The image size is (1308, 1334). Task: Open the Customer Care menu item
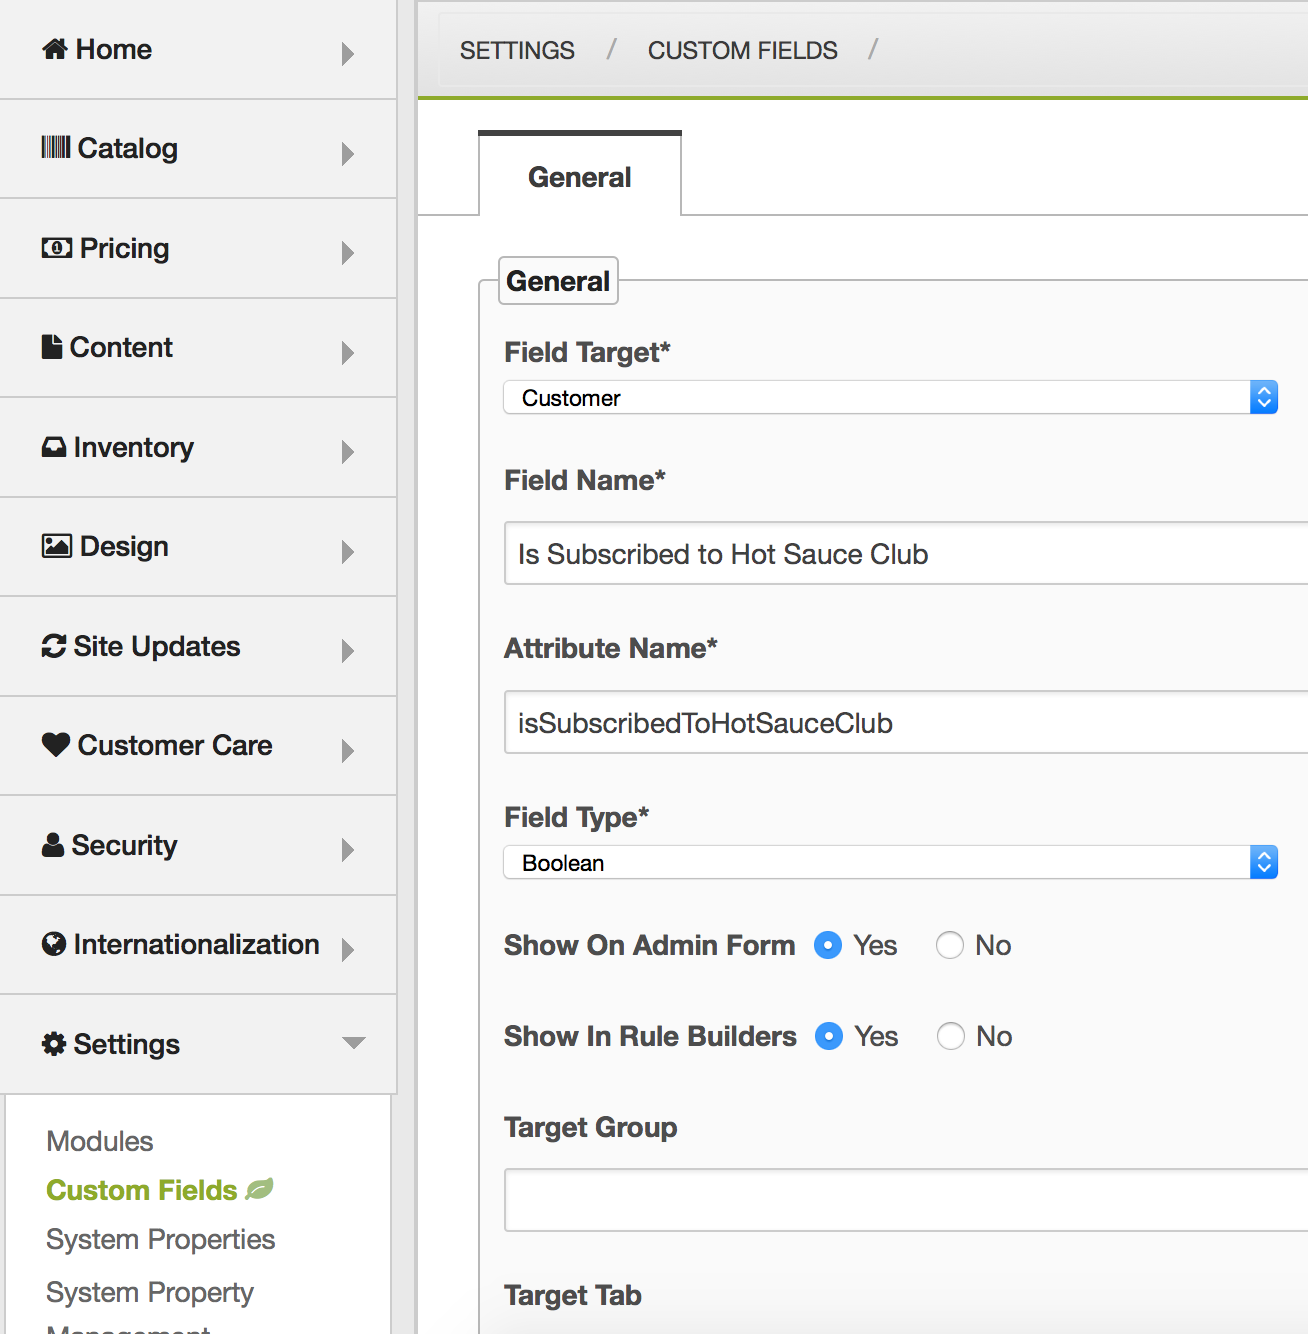click(x=198, y=745)
